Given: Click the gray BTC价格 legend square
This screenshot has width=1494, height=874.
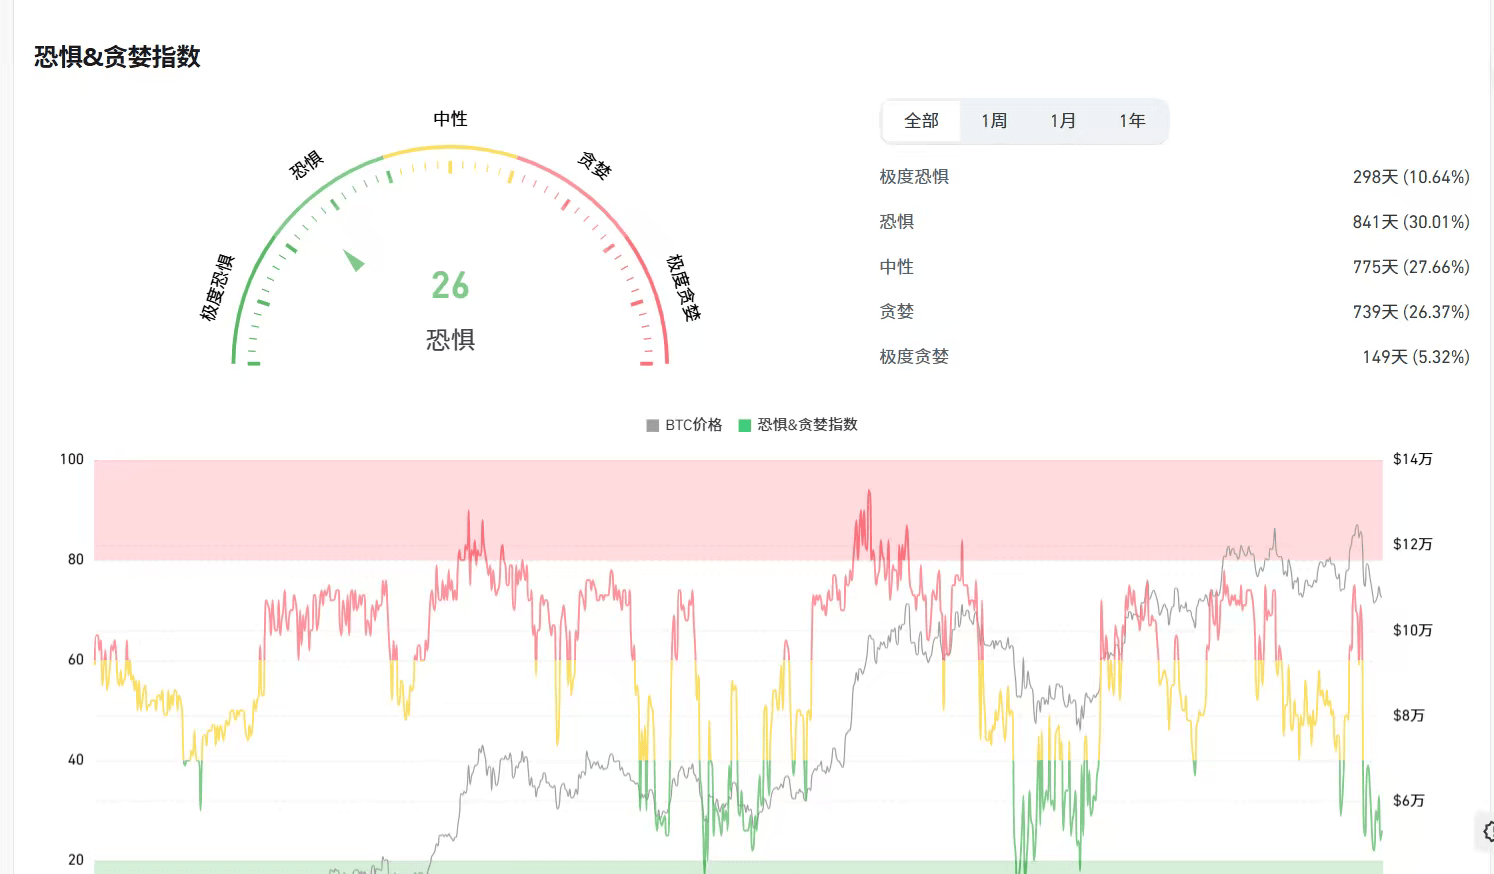Looking at the screenshot, I should [653, 425].
